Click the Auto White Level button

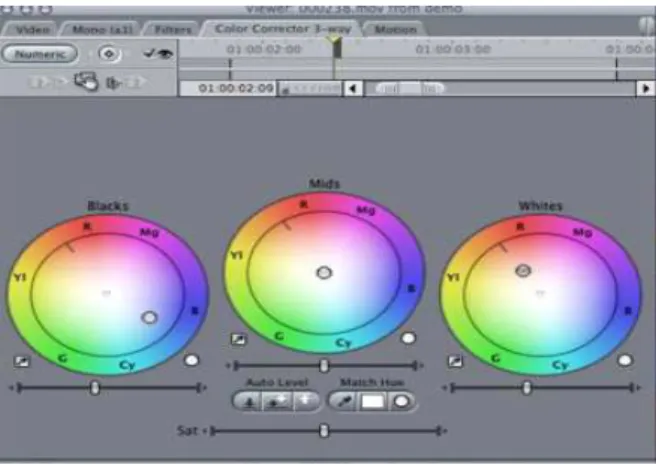pyautogui.click(x=306, y=402)
